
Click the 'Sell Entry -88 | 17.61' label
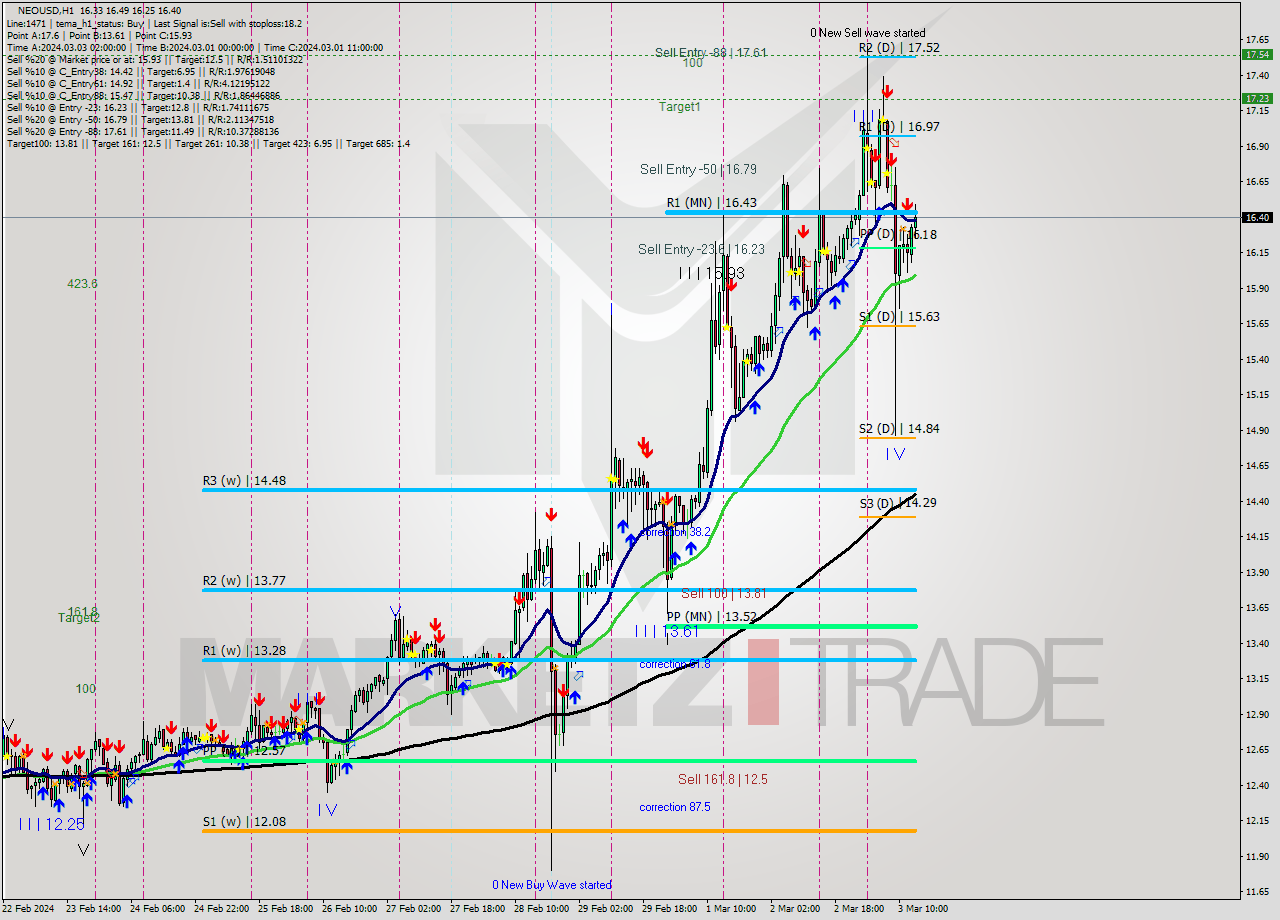711,52
